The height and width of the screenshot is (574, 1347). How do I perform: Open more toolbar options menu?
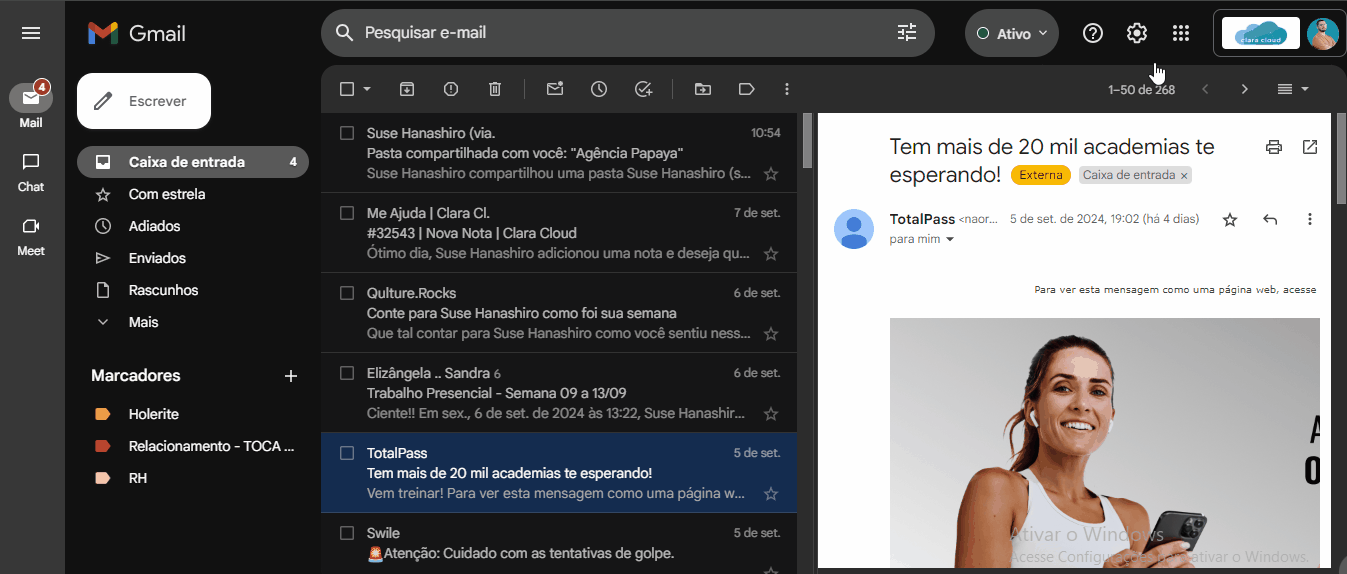[x=787, y=89]
